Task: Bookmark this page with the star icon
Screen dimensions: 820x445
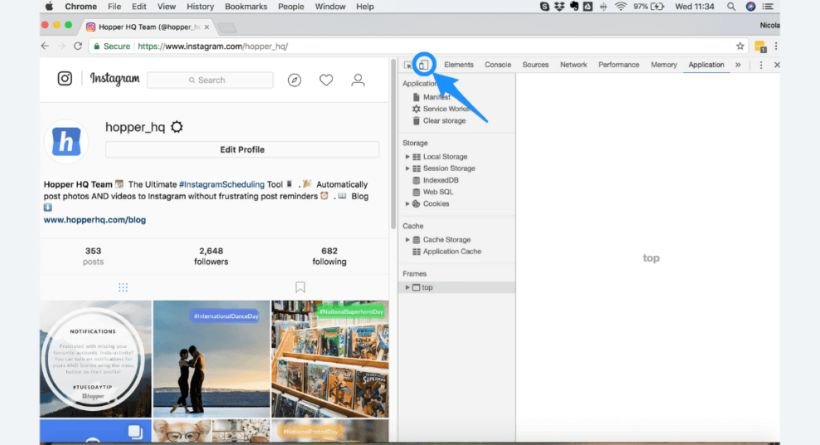Action: [x=740, y=46]
